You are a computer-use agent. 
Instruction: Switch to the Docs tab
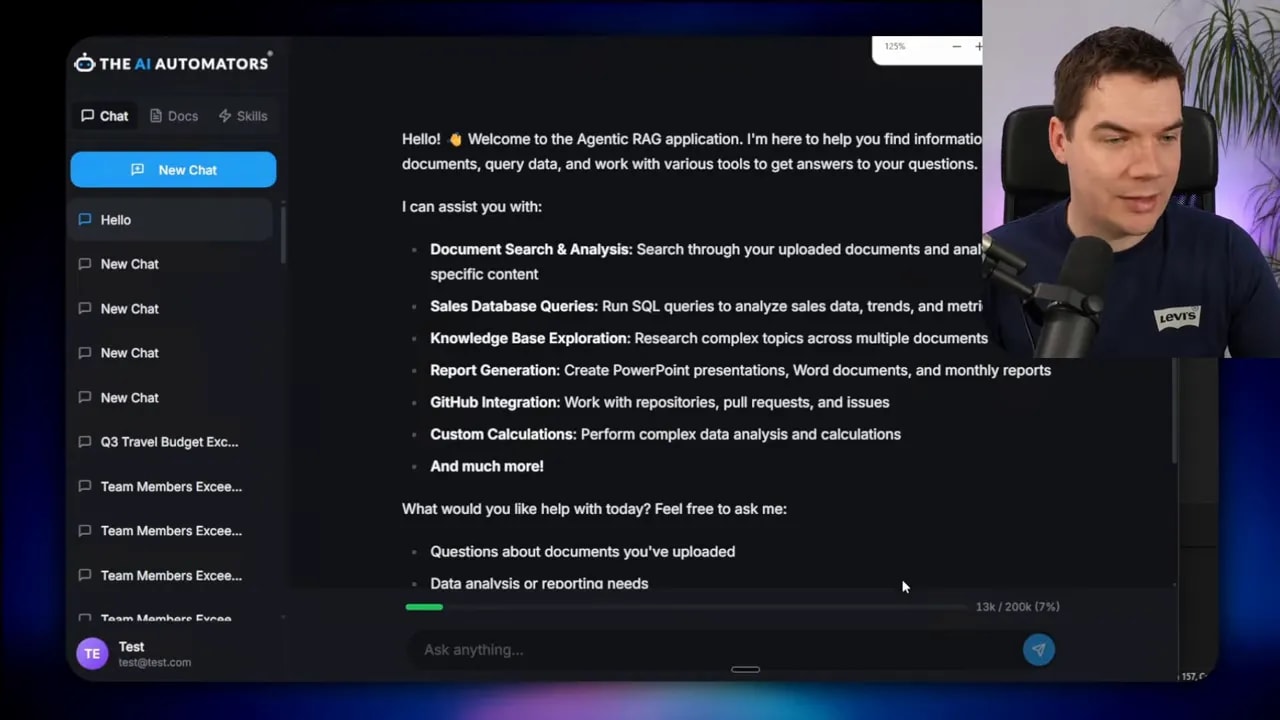[173, 115]
